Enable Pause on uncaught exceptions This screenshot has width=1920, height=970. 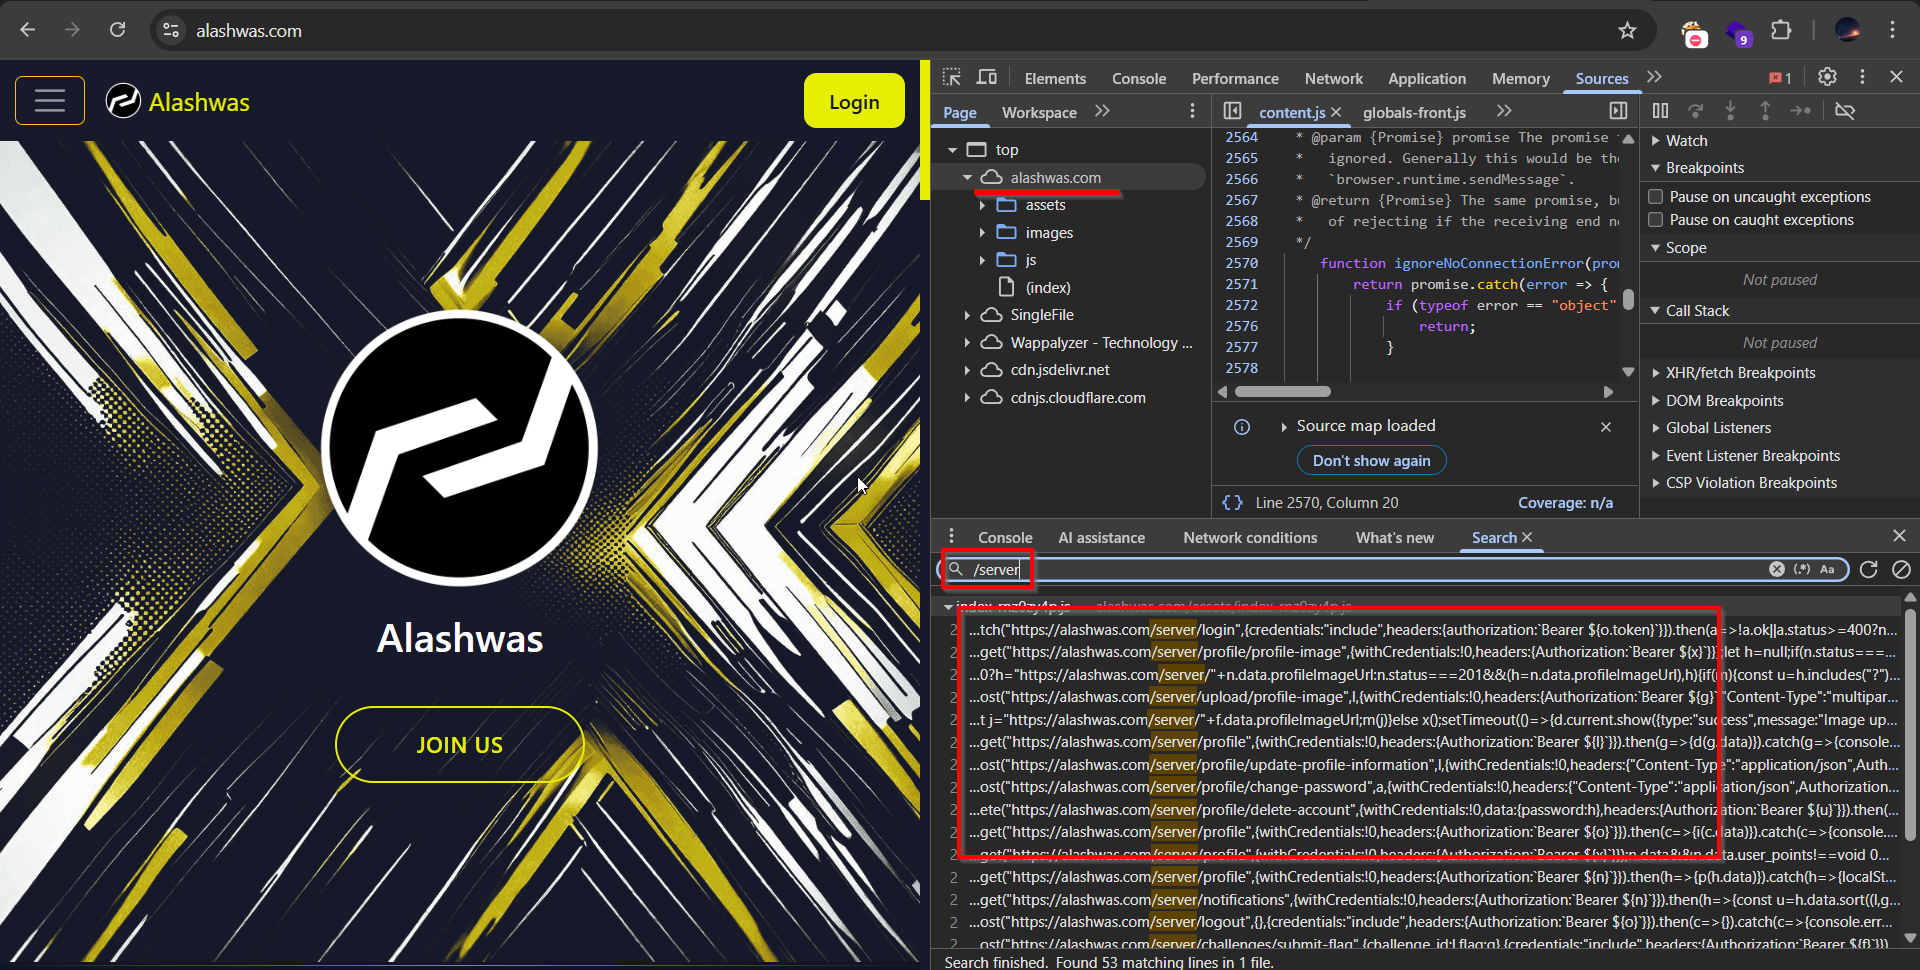1656,197
